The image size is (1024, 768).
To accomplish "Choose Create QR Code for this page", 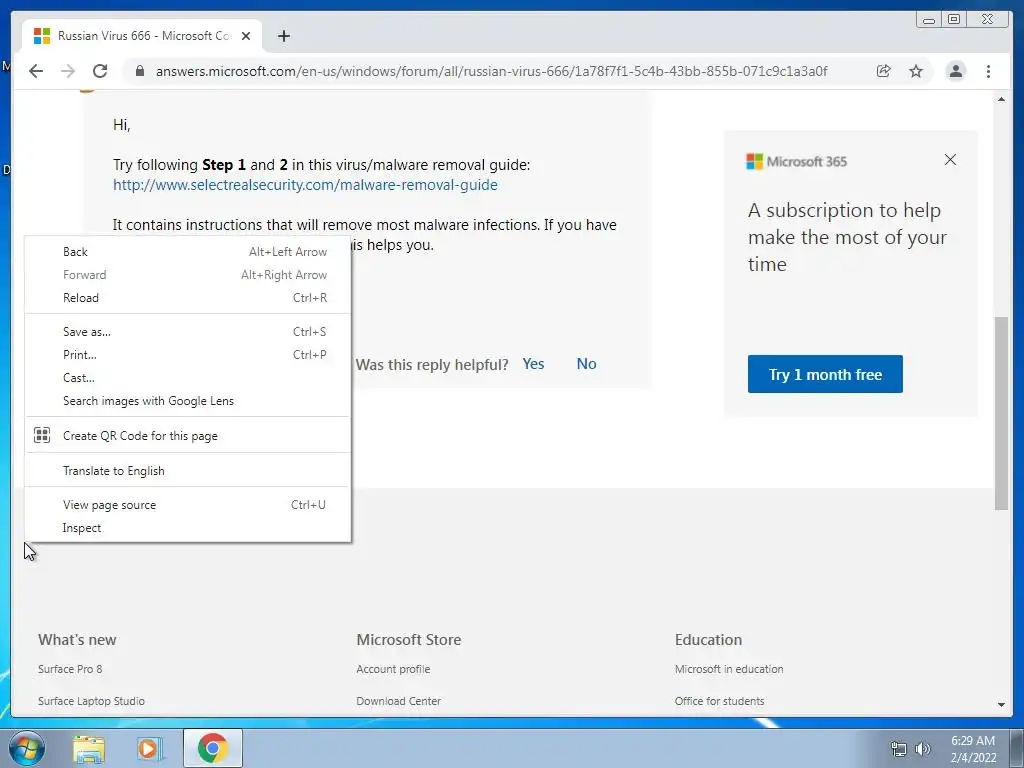I will coord(188,436).
